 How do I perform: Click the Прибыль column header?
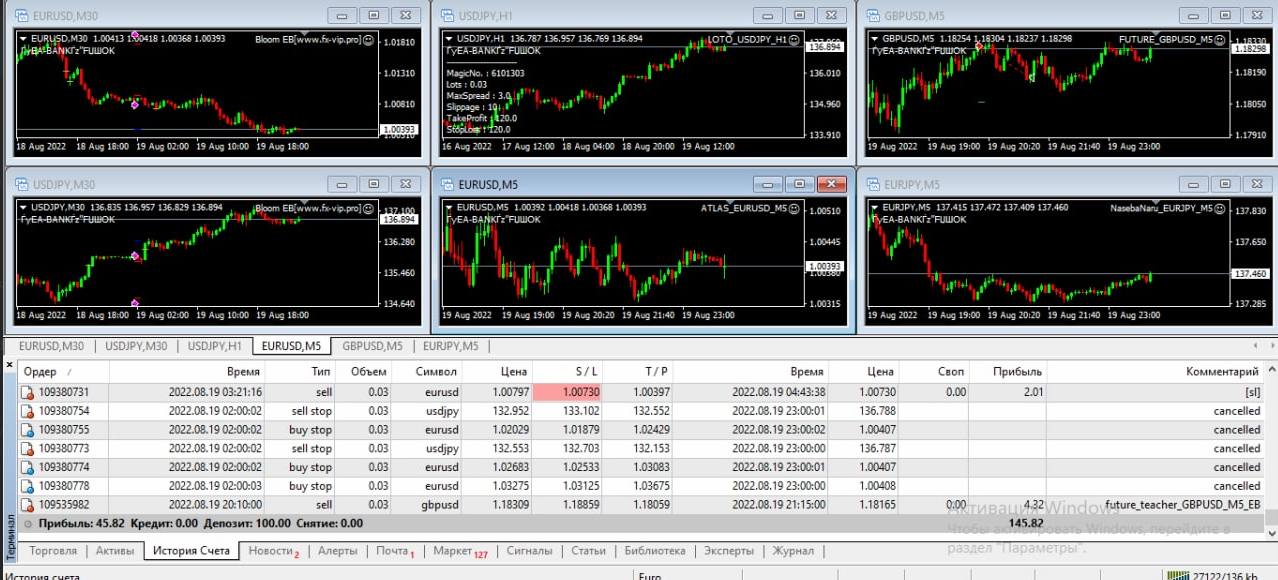click(1008, 371)
